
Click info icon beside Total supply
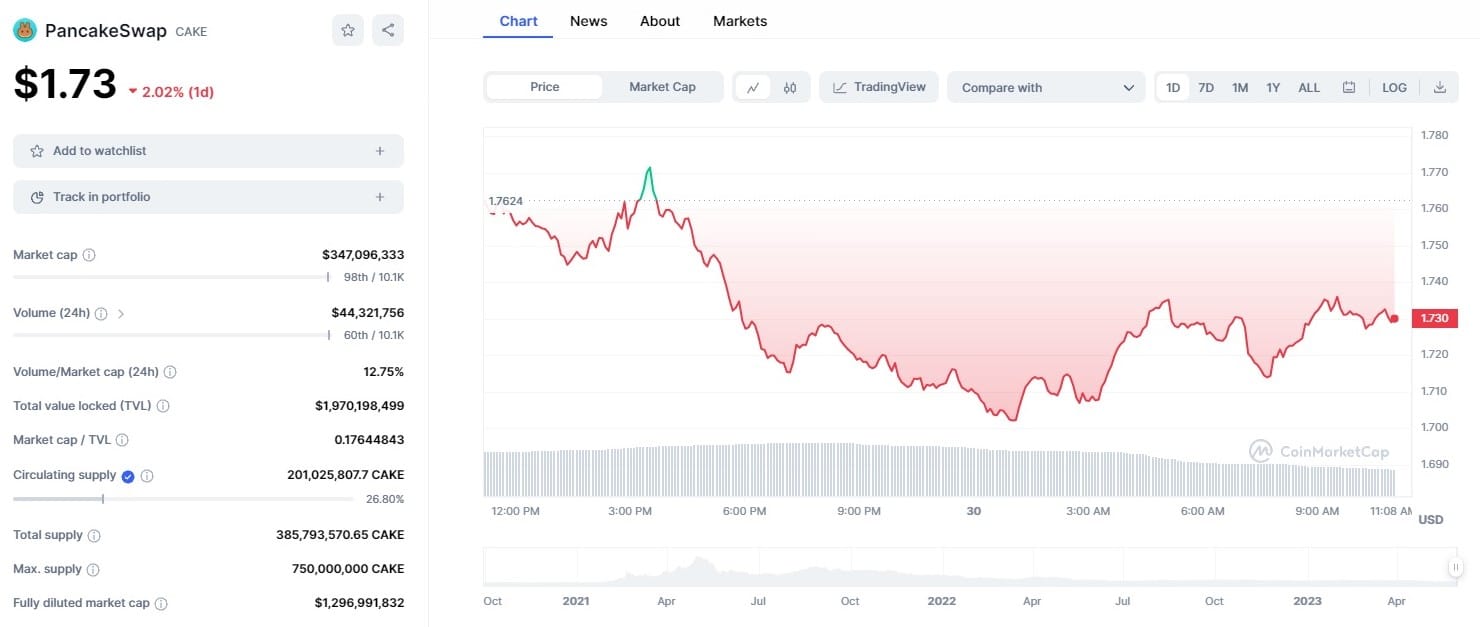(94, 536)
